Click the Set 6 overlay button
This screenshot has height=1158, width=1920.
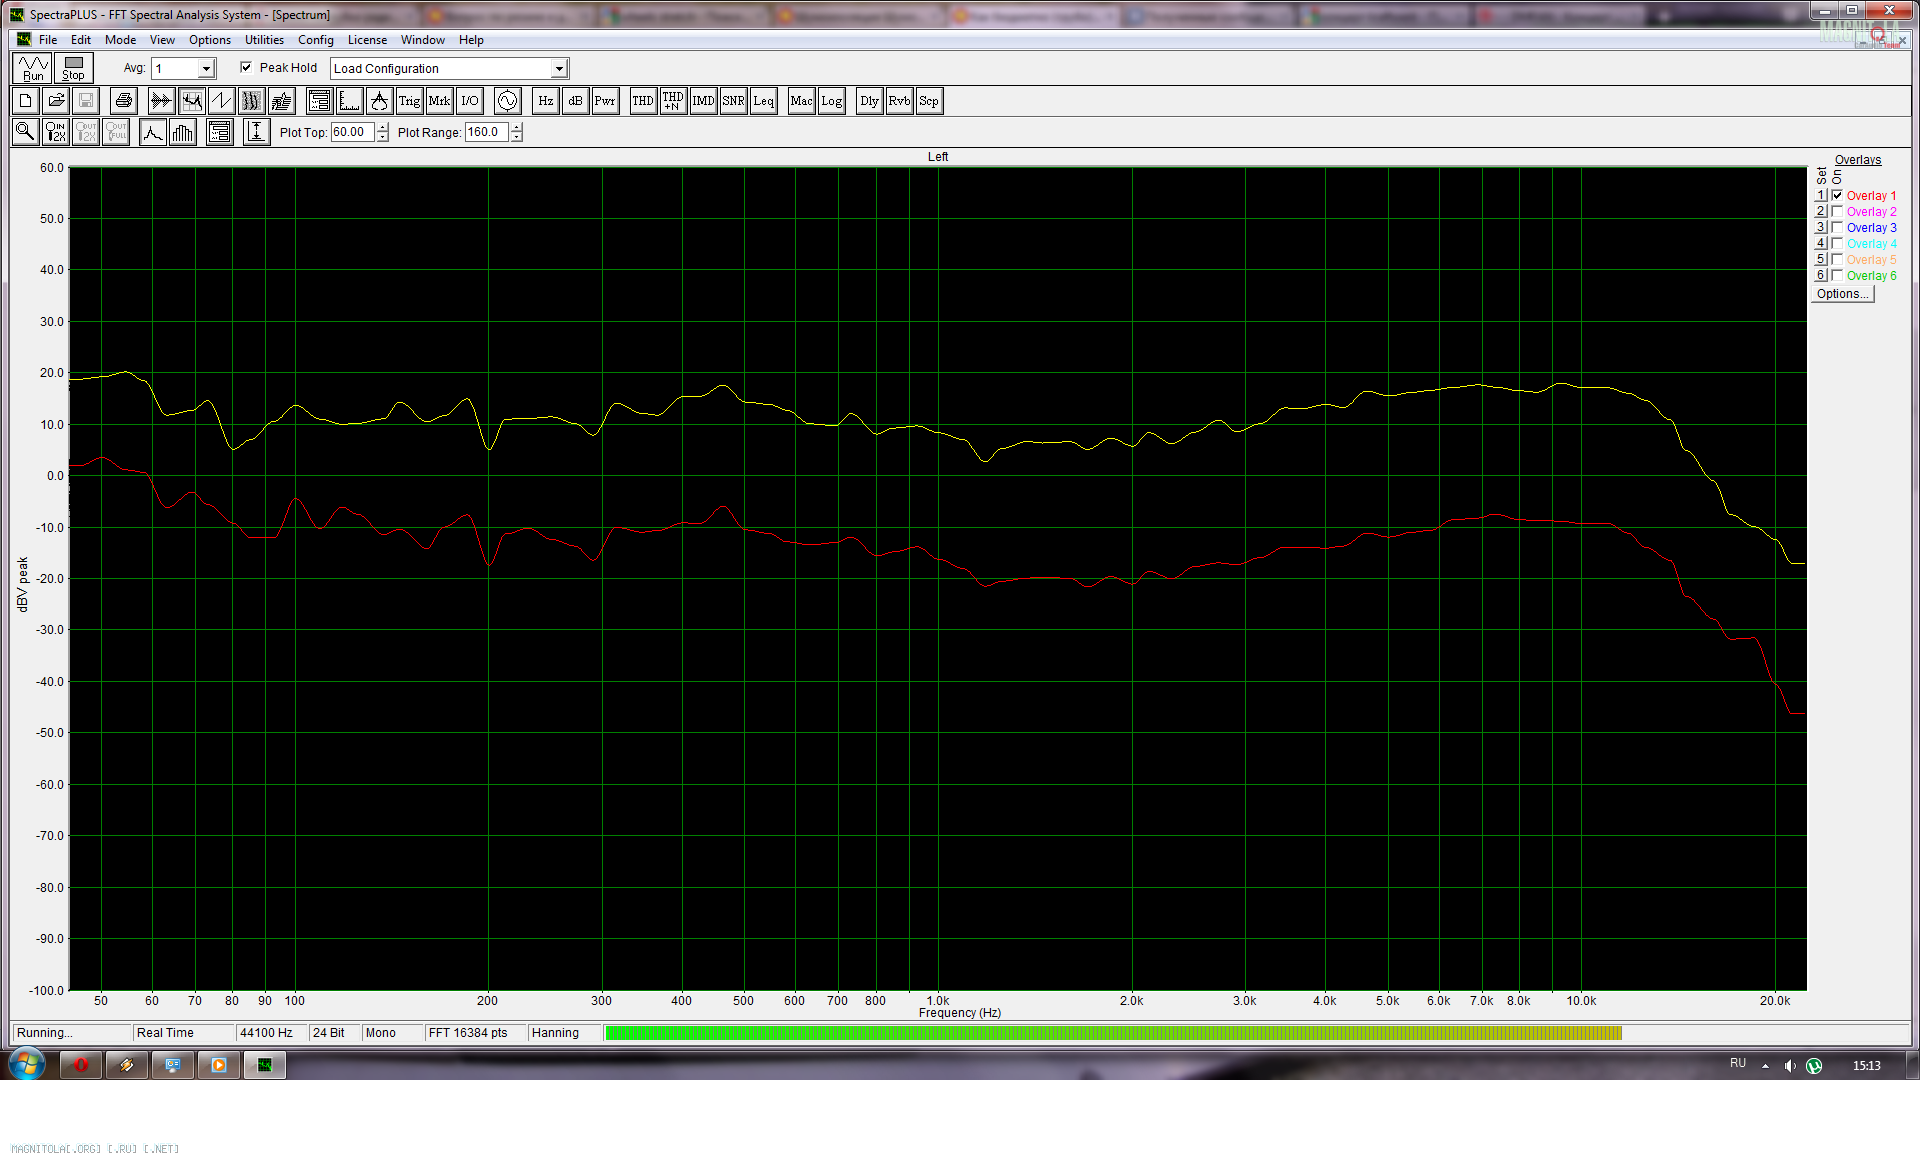click(1821, 275)
